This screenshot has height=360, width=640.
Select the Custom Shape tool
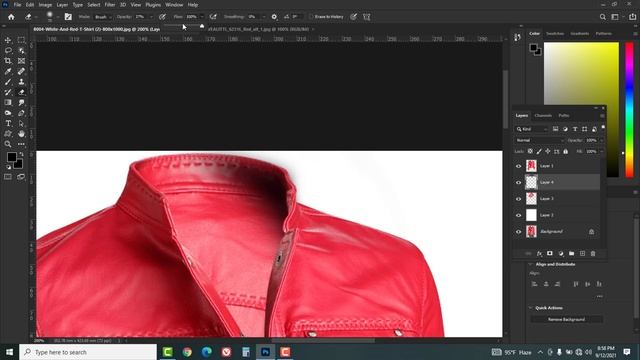tap(8, 133)
